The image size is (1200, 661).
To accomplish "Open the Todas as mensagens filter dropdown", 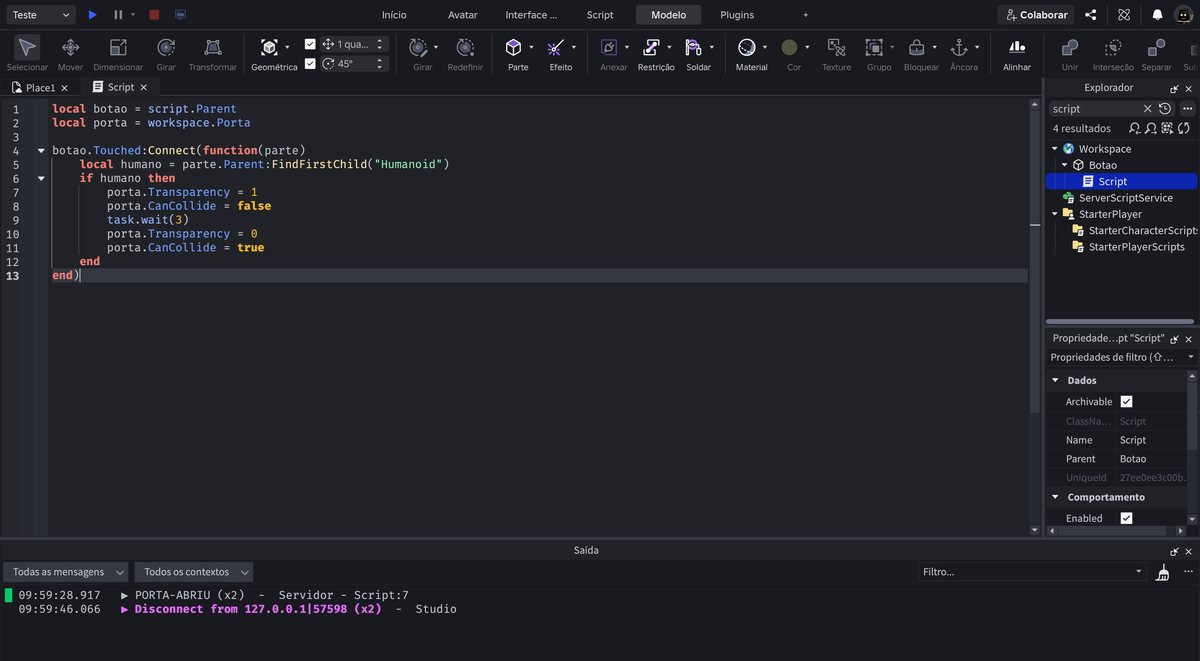I will click(66, 572).
